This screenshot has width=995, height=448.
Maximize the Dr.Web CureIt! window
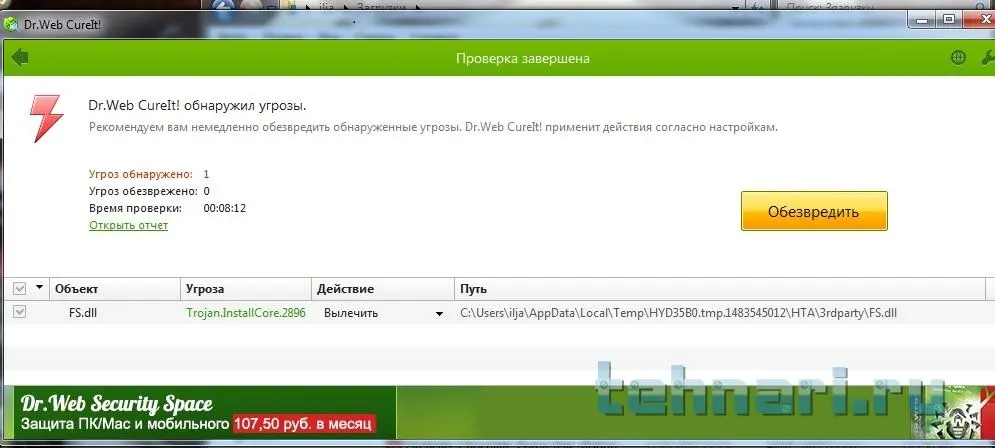point(949,20)
